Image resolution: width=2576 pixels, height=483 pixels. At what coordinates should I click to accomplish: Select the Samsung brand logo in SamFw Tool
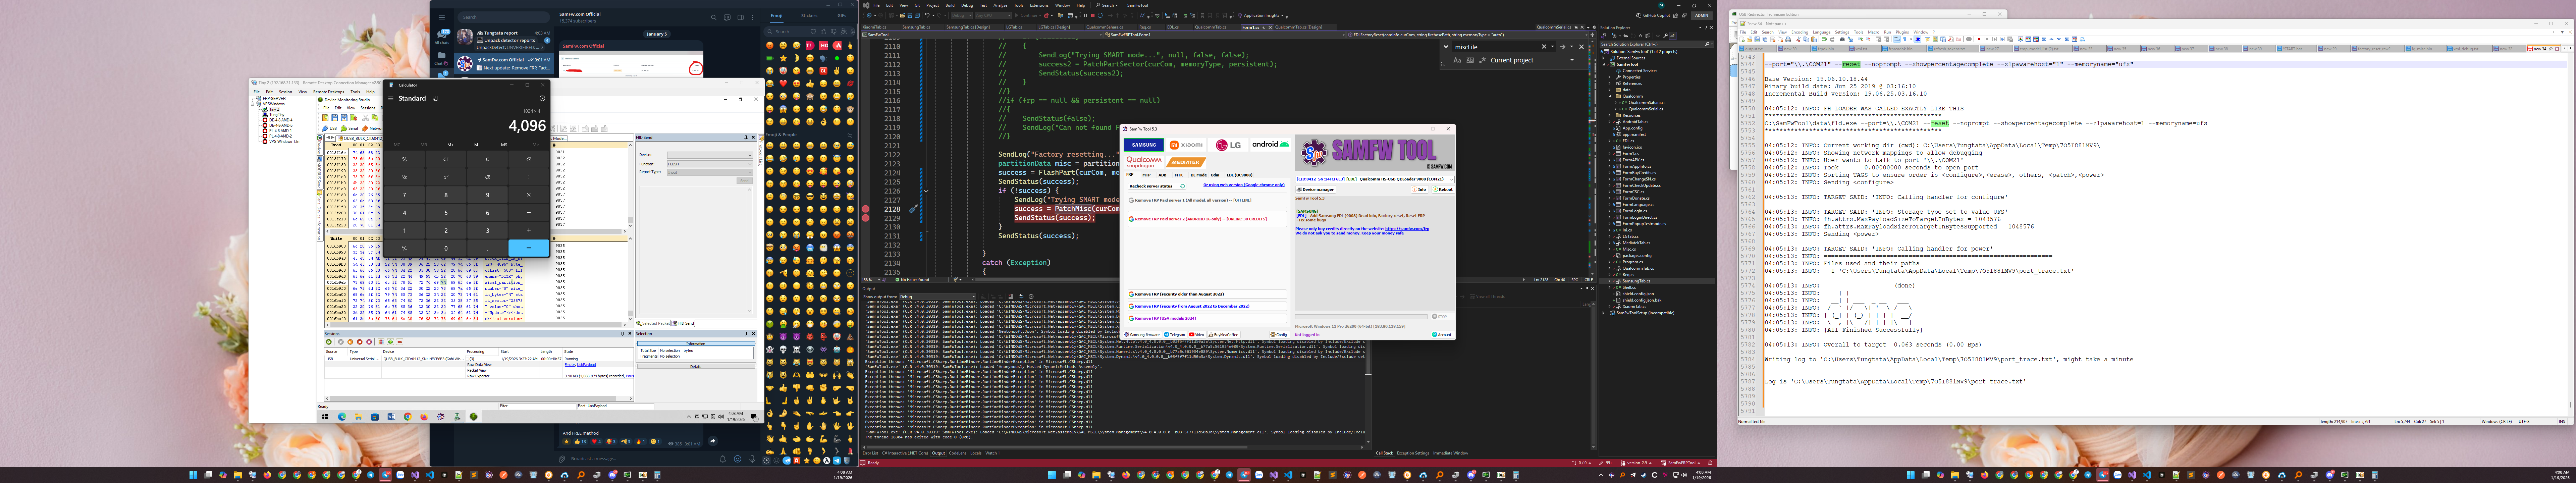(1144, 145)
